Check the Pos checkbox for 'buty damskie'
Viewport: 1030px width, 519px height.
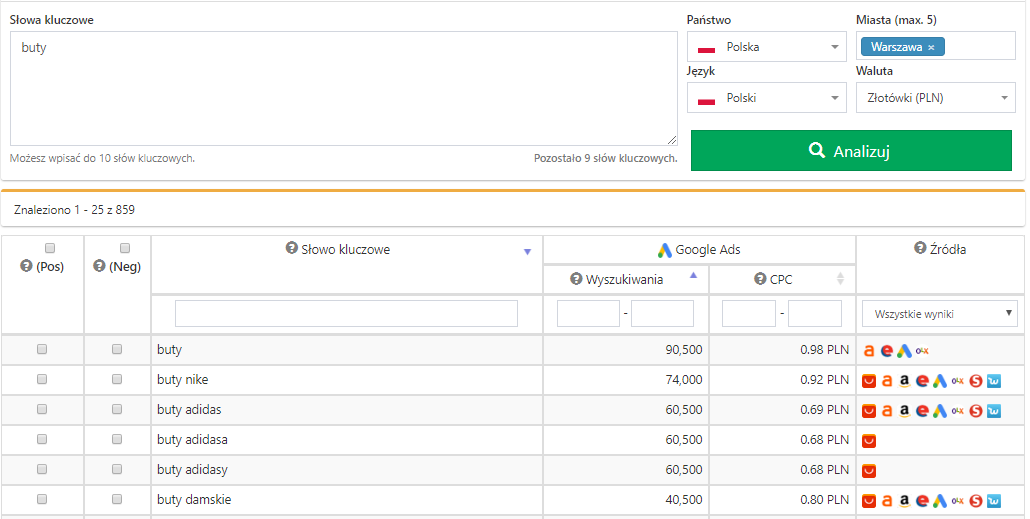42,499
